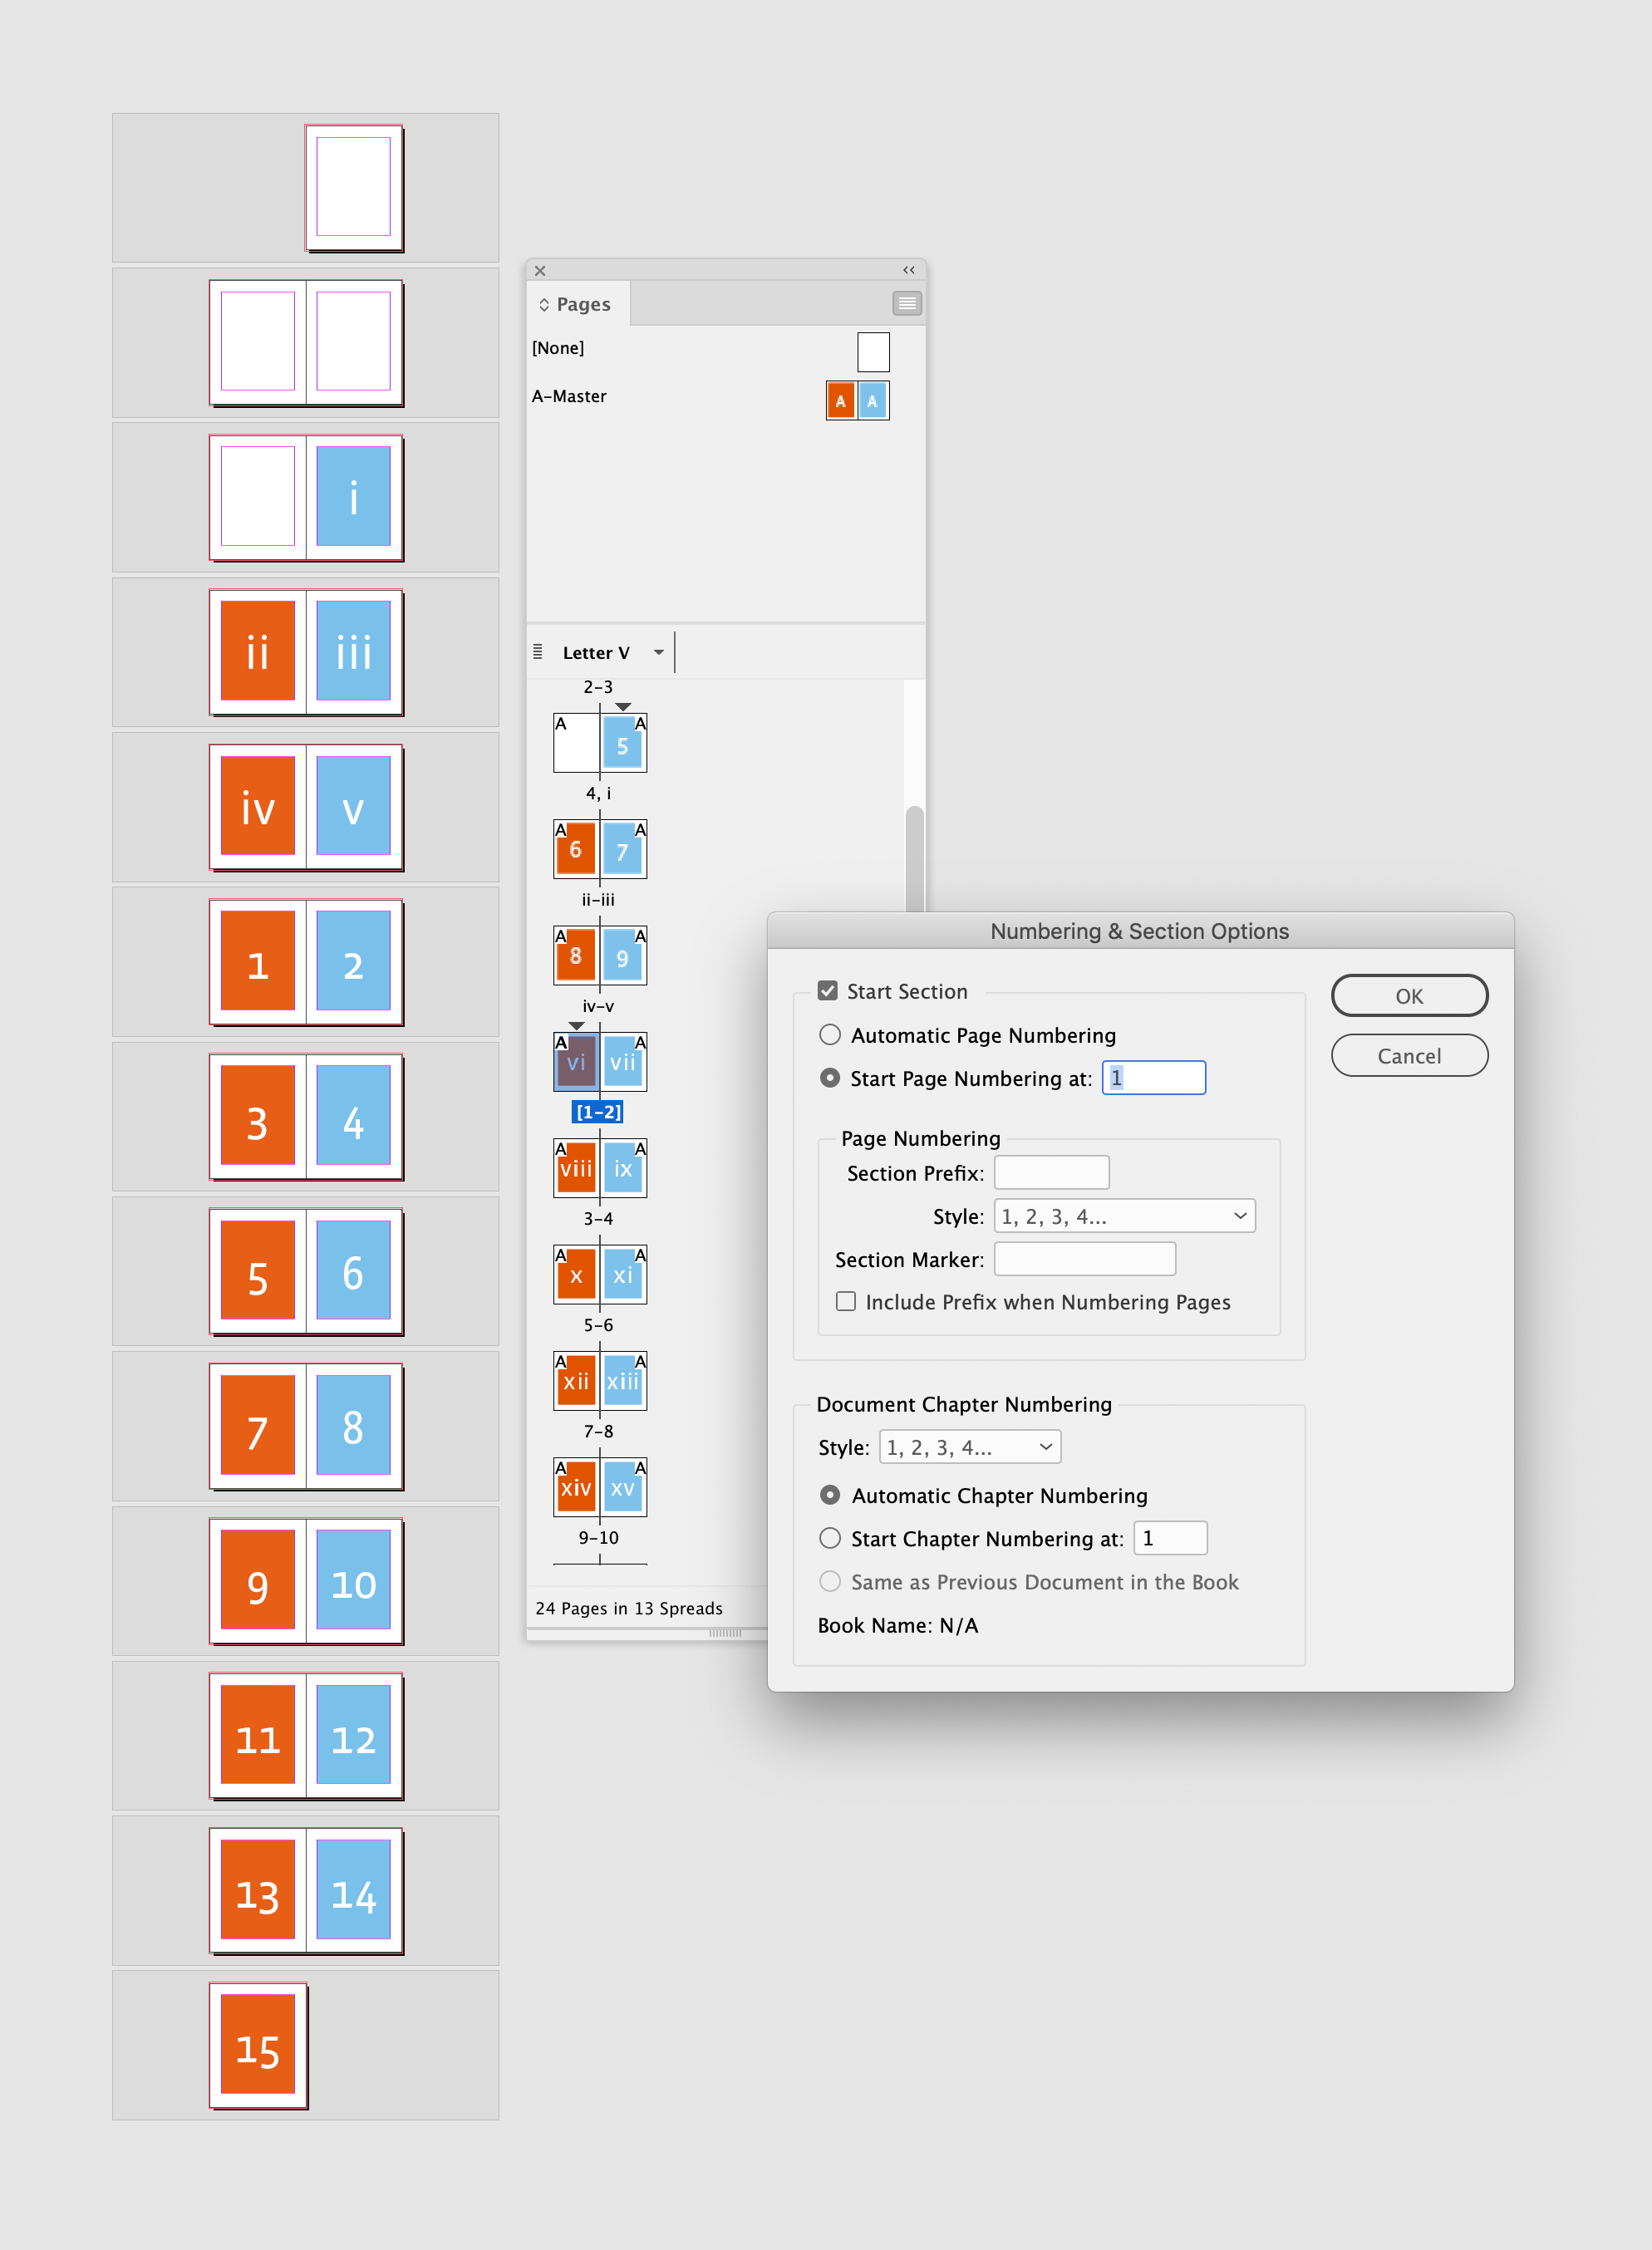Click the OK button
This screenshot has width=1652, height=2250.
click(x=1408, y=995)
